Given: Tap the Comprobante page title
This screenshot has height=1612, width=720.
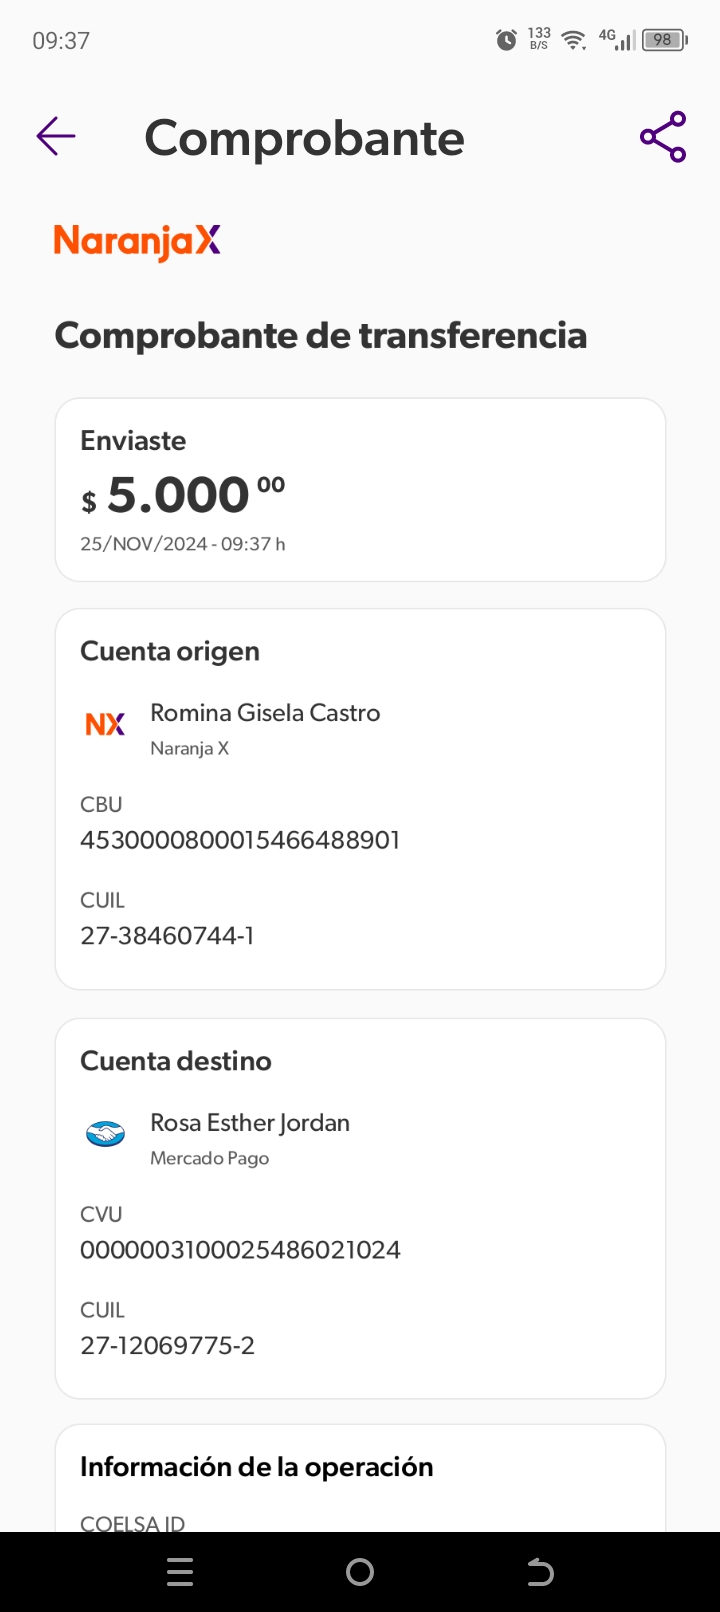Looking at the screenshot, I should pyautogui.click(x=304, y=138).
